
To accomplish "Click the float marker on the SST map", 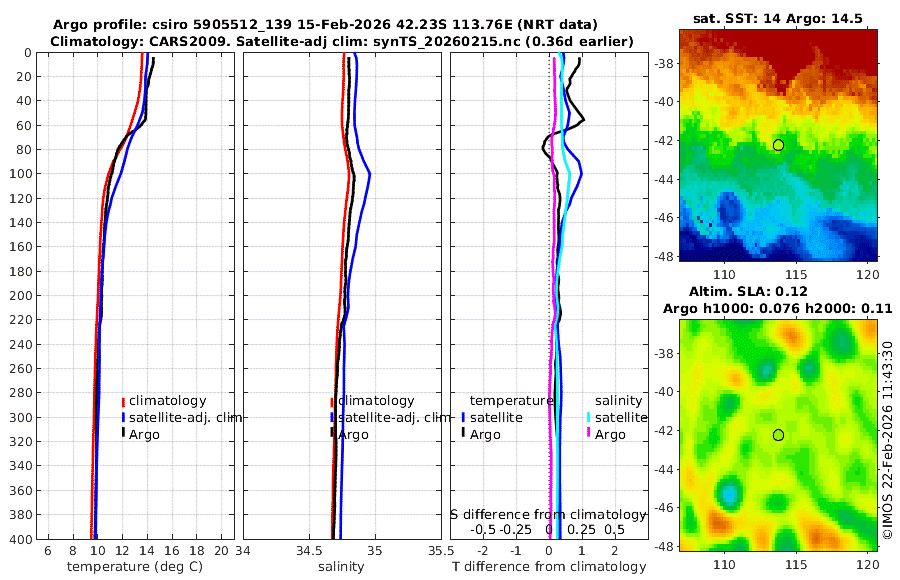I will pyautogui.click(x=778, y=145).
